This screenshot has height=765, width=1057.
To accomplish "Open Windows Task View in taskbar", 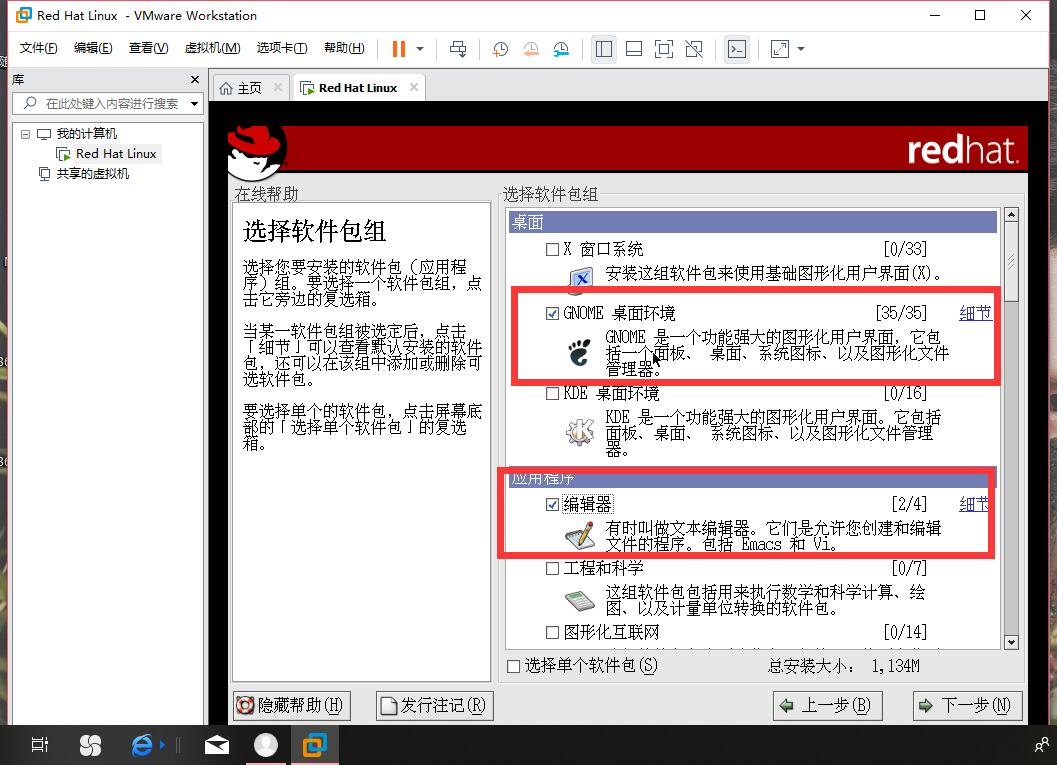I will point(40,745).
